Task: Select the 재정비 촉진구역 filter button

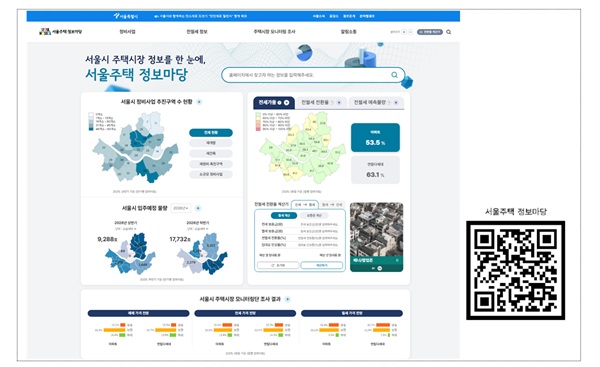Action: click(211, 164)
